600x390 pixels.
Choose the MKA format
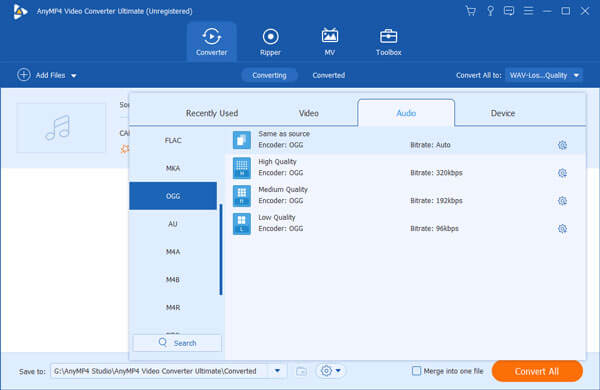tap(173, 168)
